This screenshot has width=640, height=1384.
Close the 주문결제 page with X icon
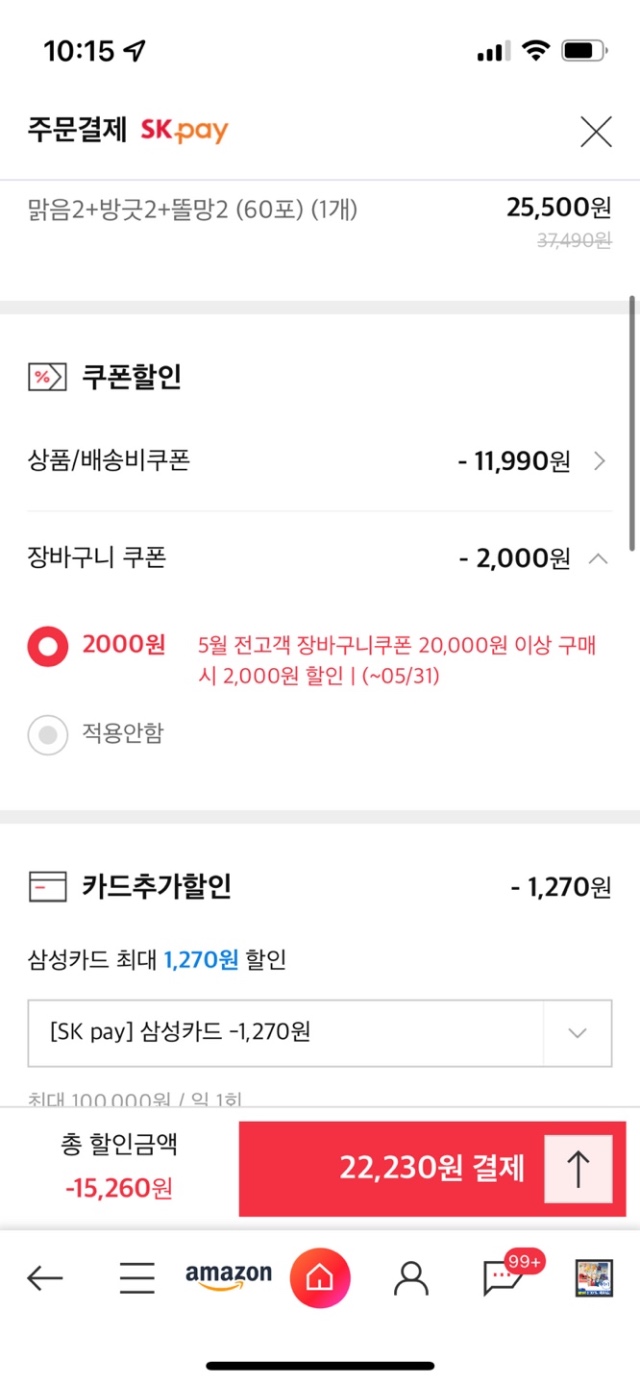coord(596,131)
